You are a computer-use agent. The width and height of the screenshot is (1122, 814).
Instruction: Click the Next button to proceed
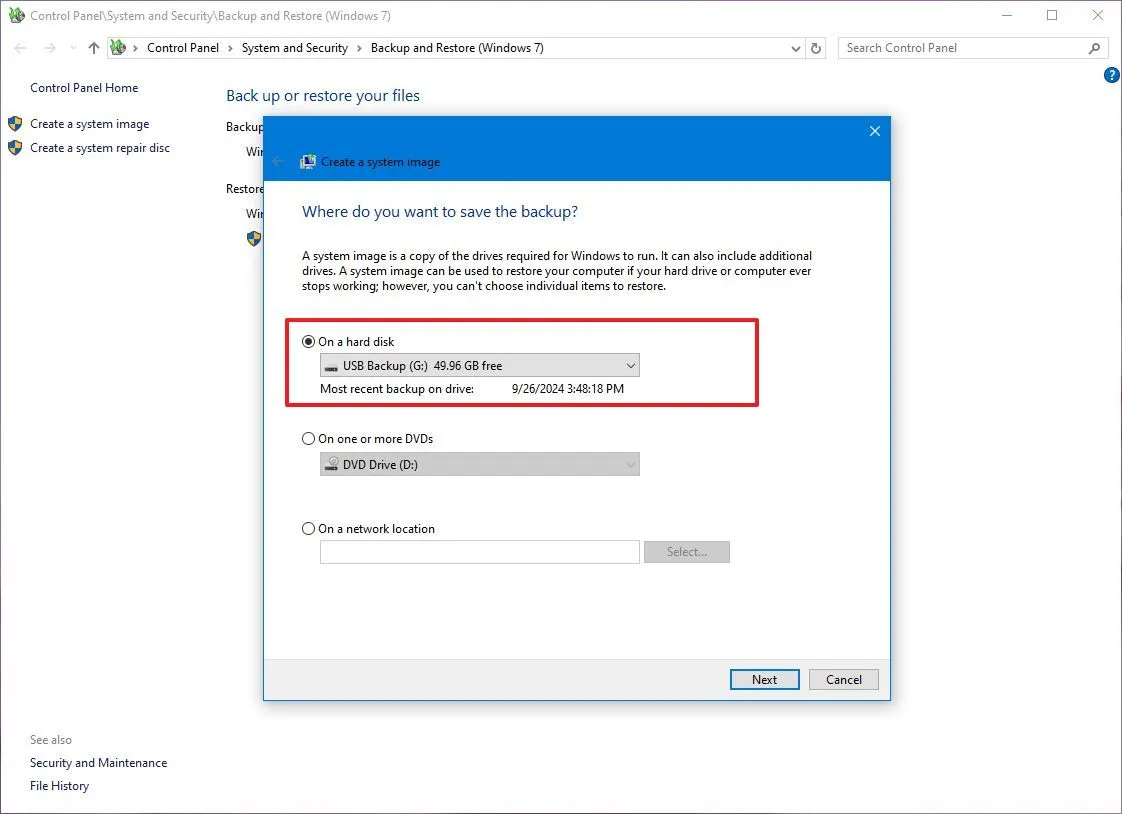pos(764,679)
